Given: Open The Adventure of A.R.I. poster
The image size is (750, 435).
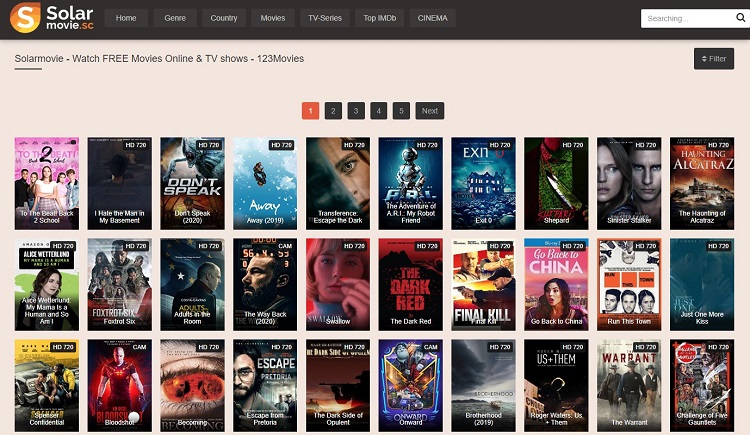Looking at the screenshot, I should [x=410, y=183].
